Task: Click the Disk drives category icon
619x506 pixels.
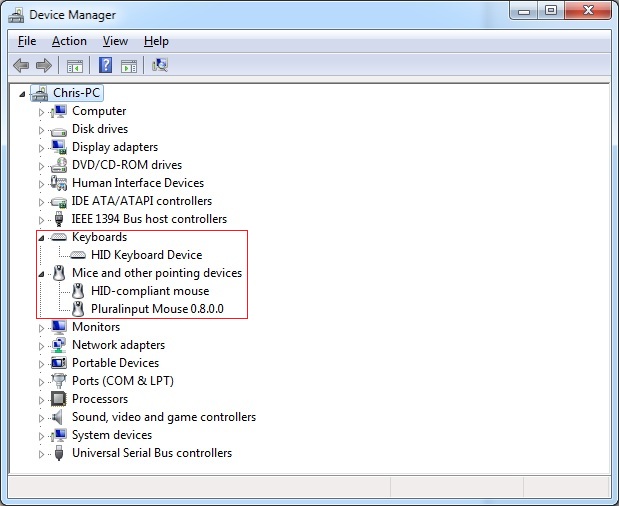Action: [x=59, y=130]
